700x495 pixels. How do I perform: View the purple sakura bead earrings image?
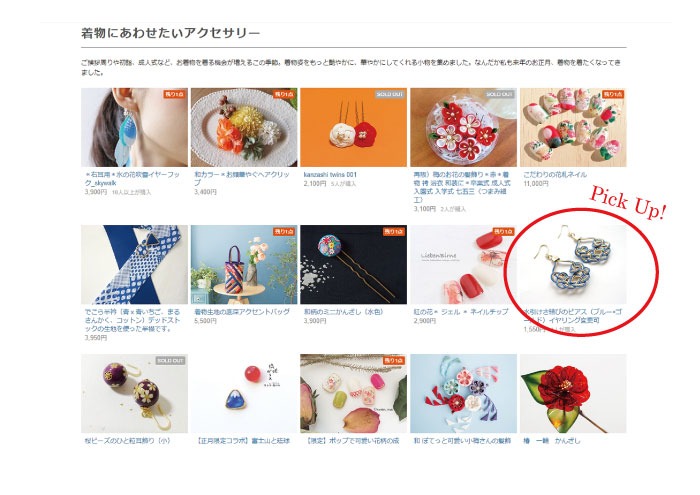(134, 394)
